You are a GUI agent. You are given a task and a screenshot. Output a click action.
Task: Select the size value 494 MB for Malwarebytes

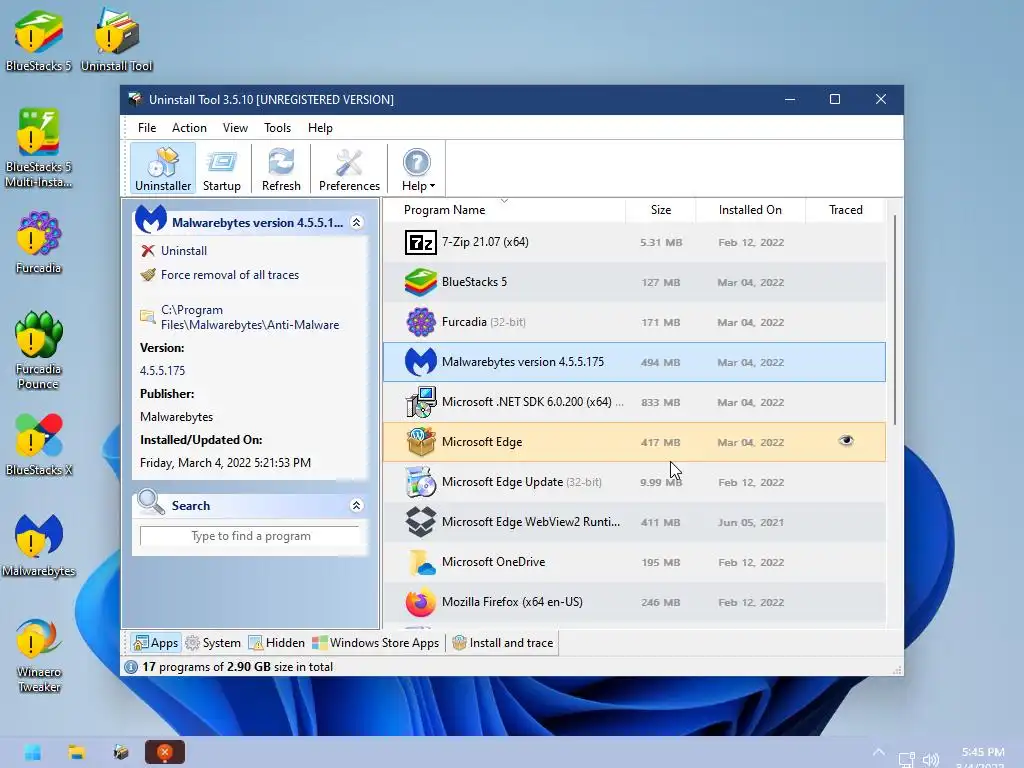(660, 362)
